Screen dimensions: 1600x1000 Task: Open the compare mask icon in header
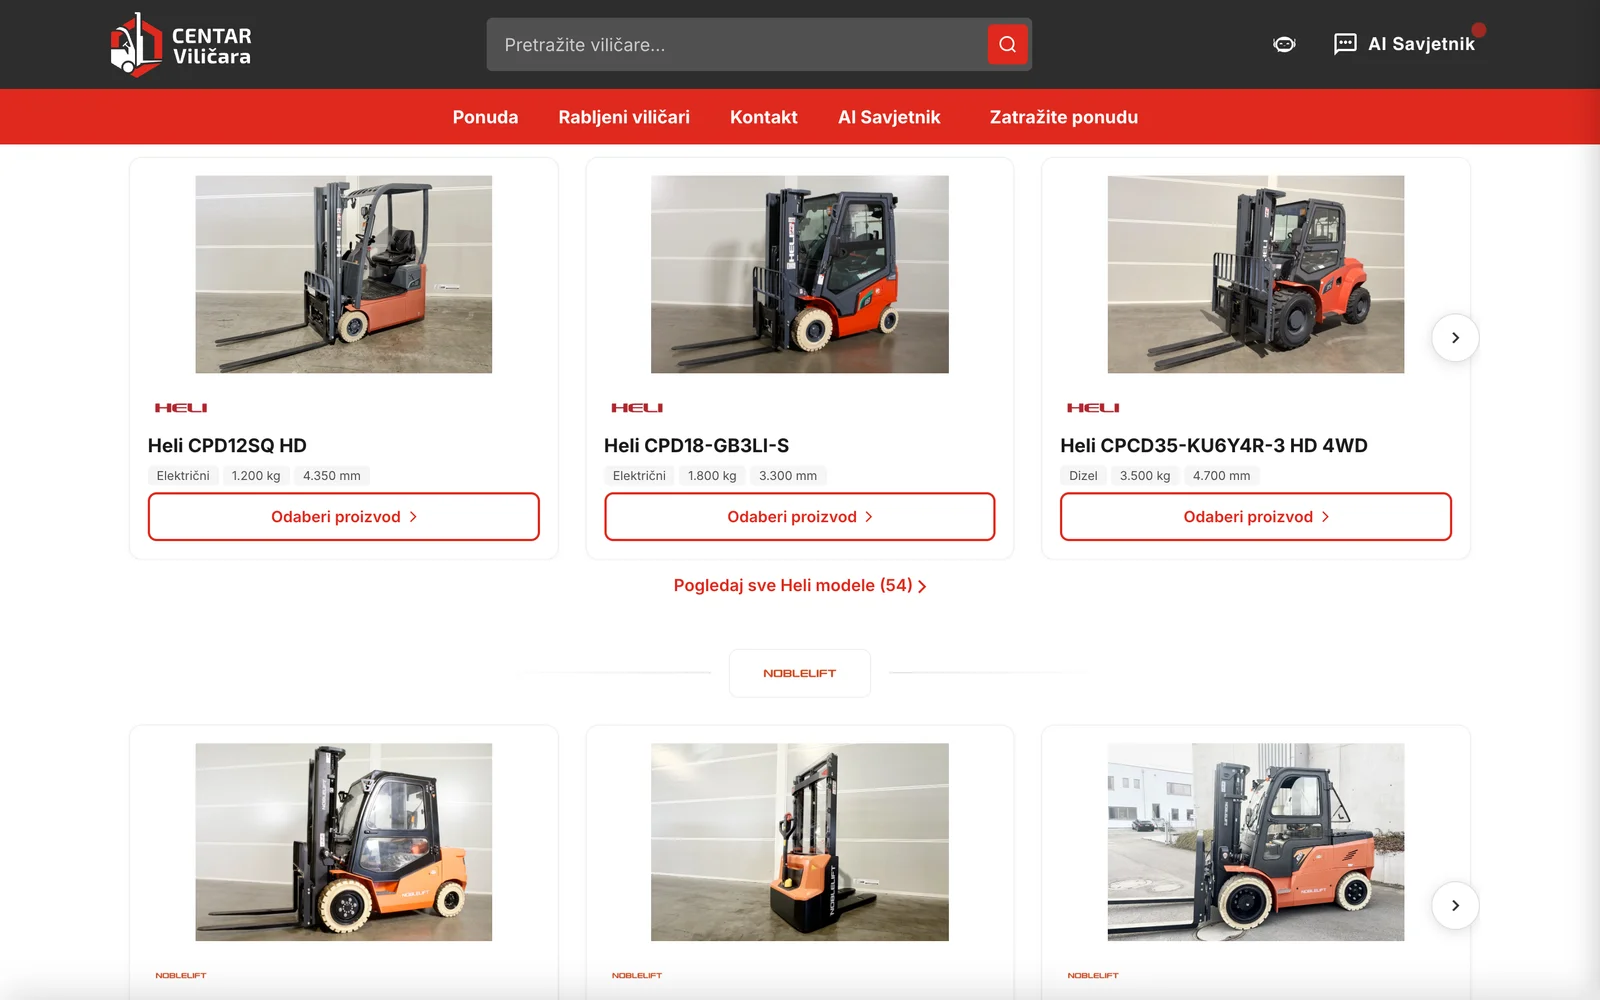1284,44
